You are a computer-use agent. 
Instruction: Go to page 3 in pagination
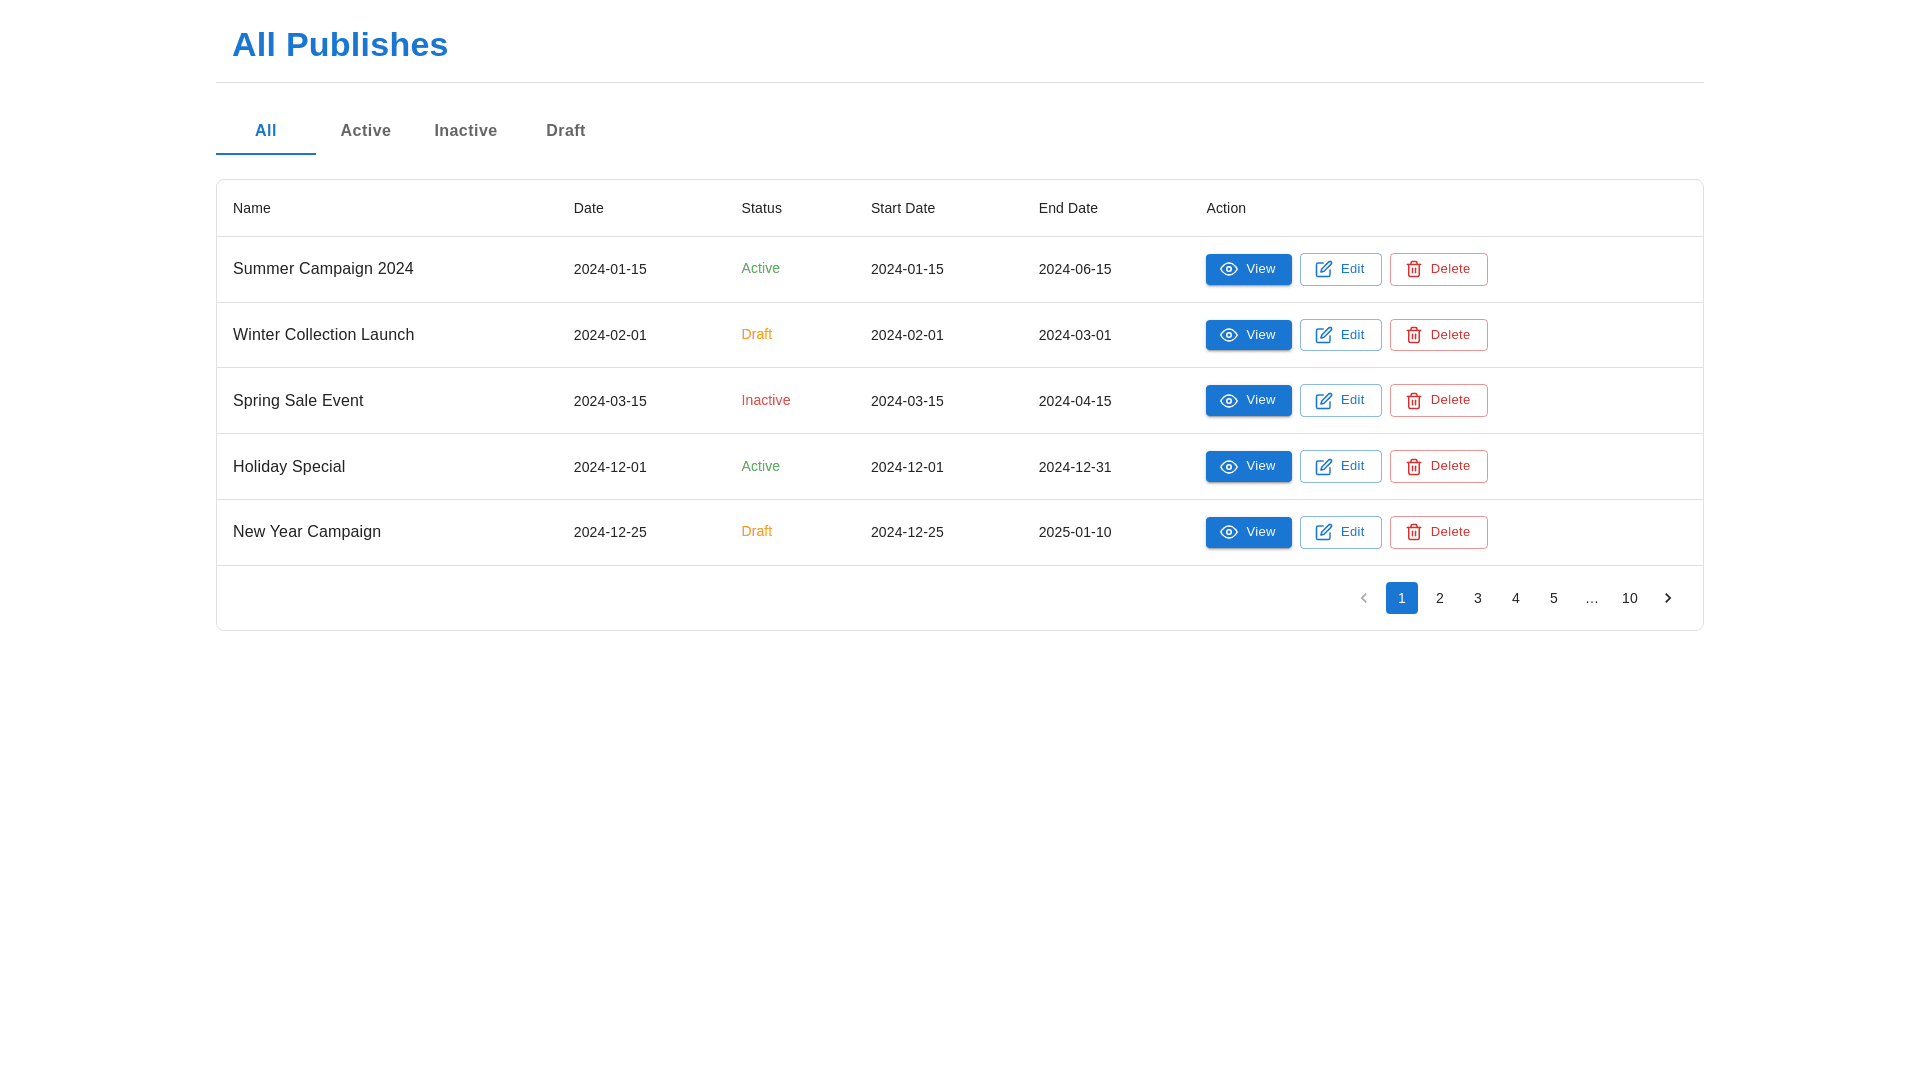pos(1477,598)
